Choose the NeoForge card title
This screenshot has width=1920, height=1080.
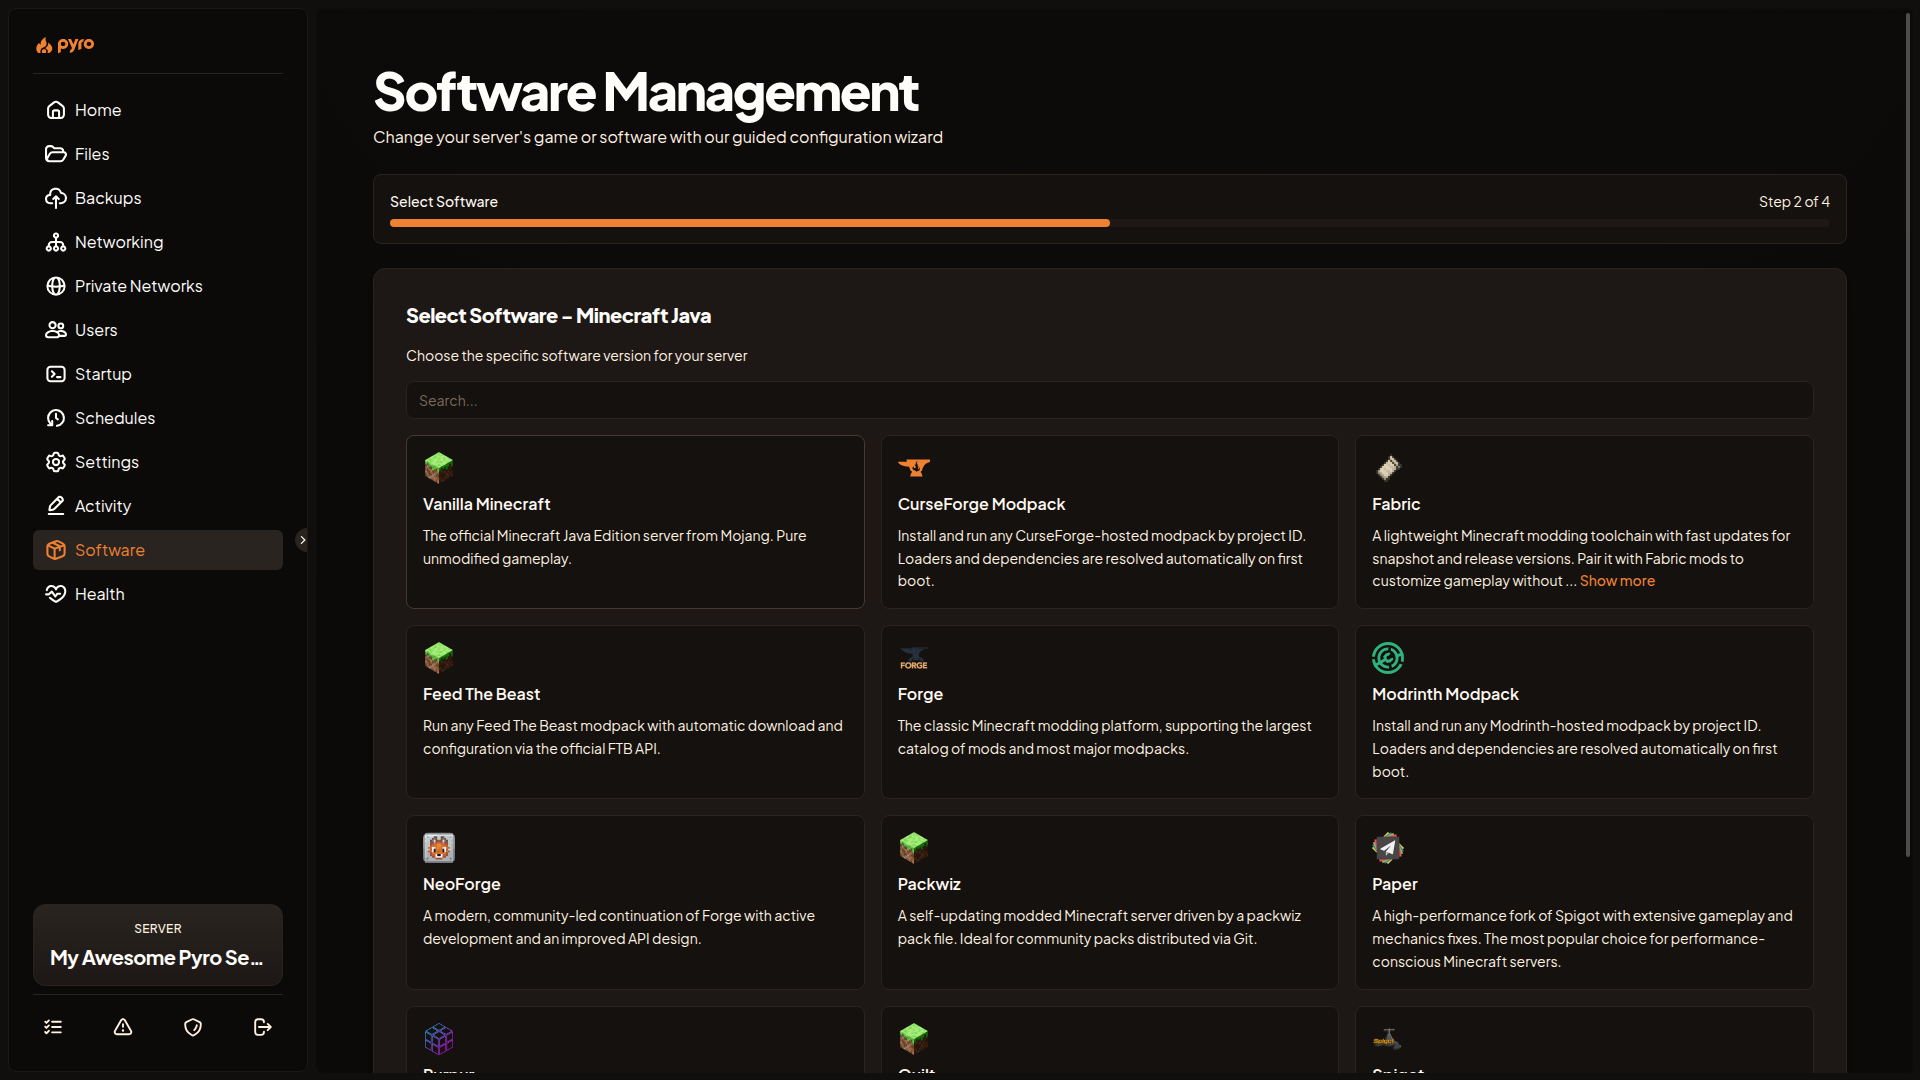(461, 884)
